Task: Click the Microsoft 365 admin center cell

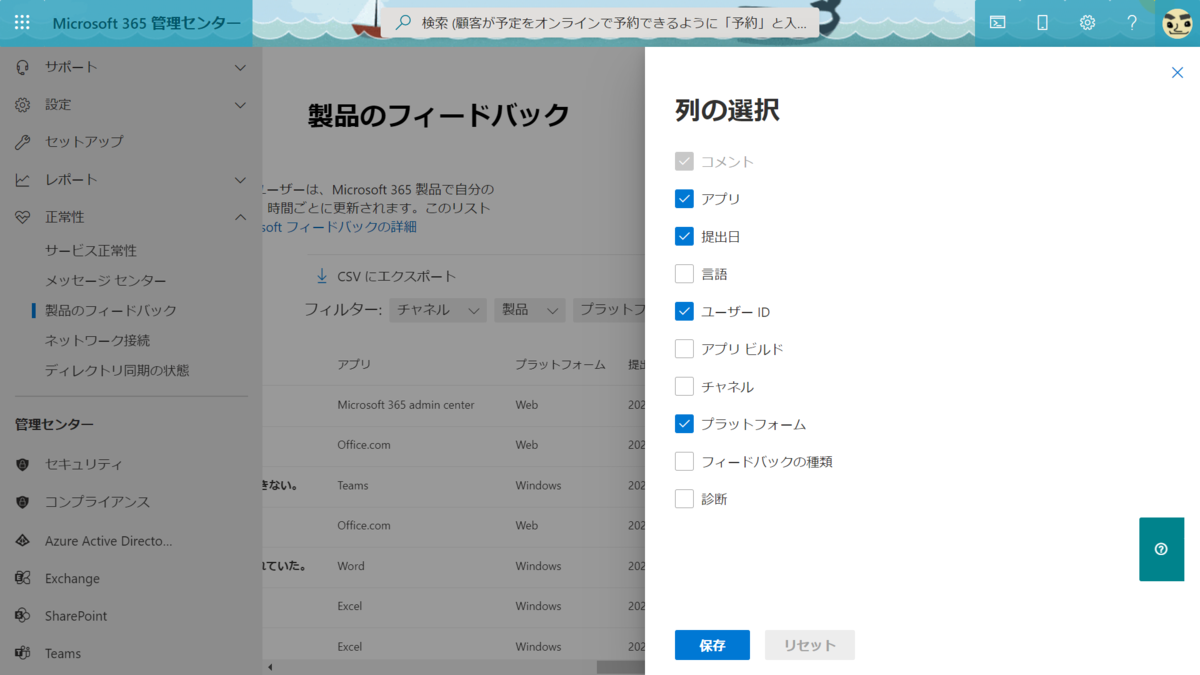Action: pos(406,405)
